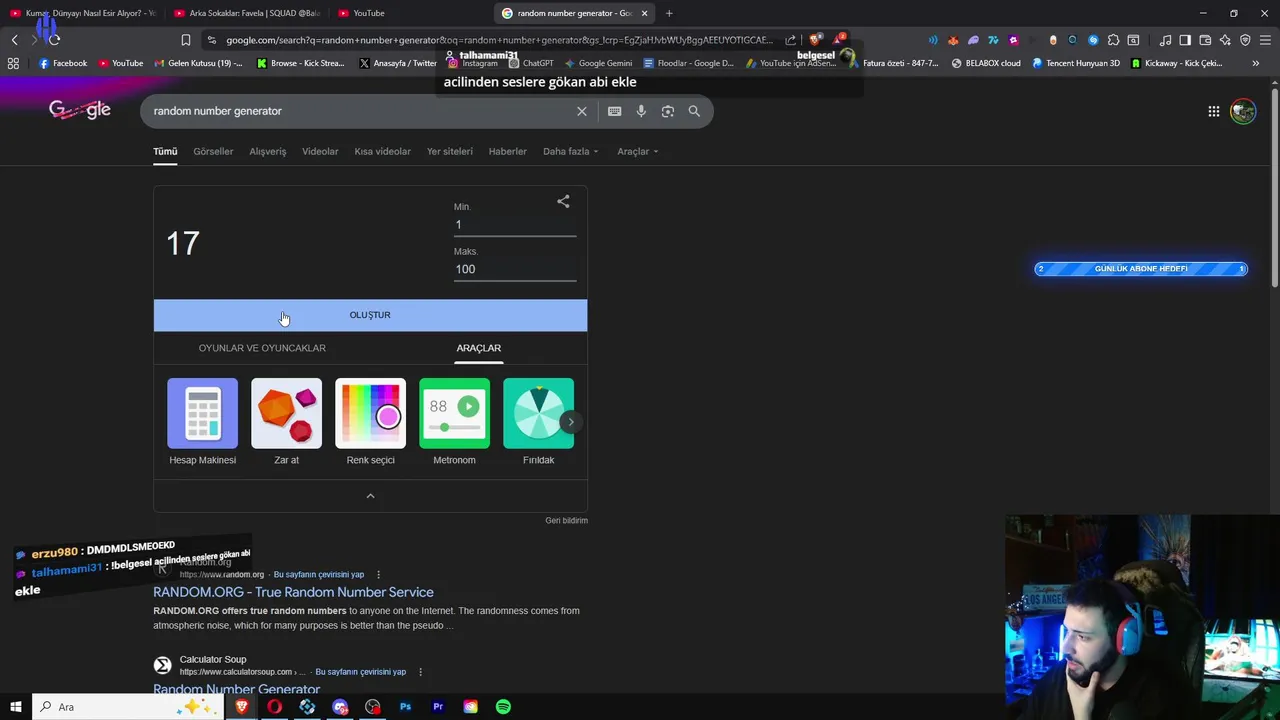The width and height of the screenshot is (1280, 720).
Task: Switch to the Yer siteleri tab
Action: [x=450, y=151]
